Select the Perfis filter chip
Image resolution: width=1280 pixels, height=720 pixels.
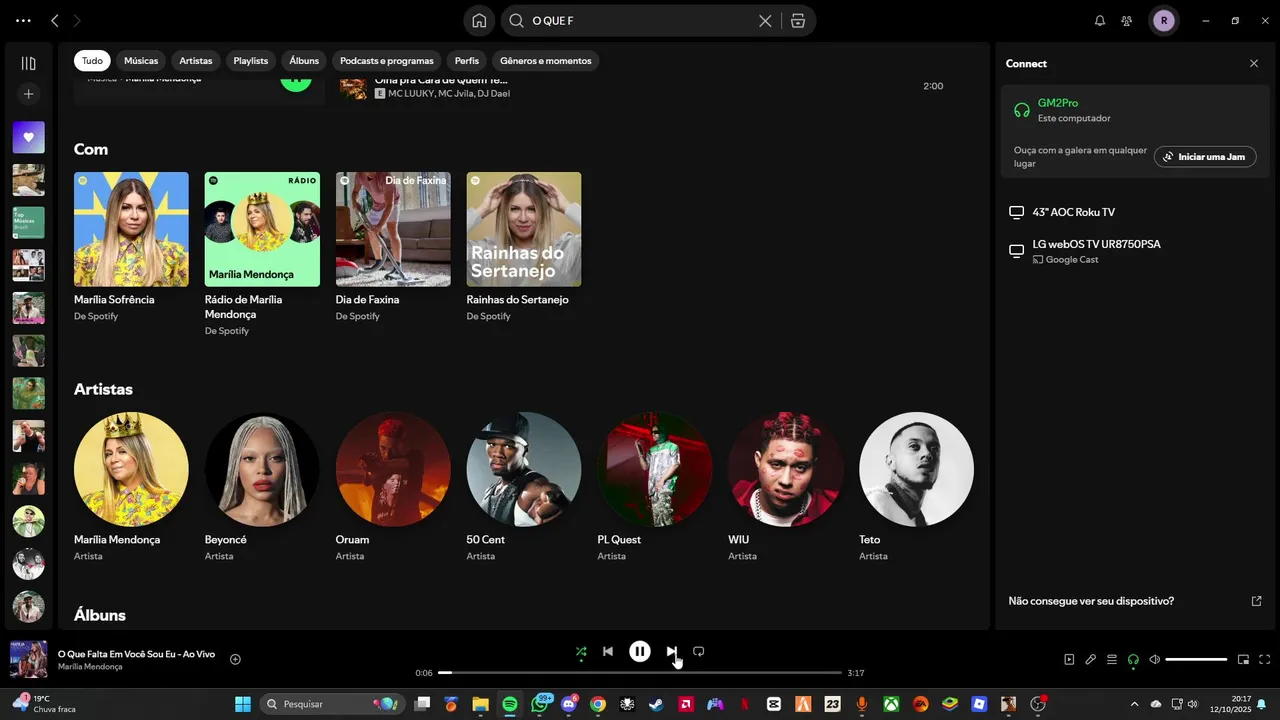[467, 61]
